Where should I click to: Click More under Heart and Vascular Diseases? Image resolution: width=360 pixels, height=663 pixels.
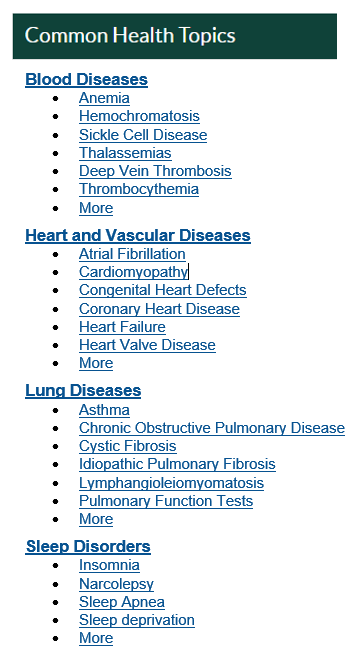(96, 363)
